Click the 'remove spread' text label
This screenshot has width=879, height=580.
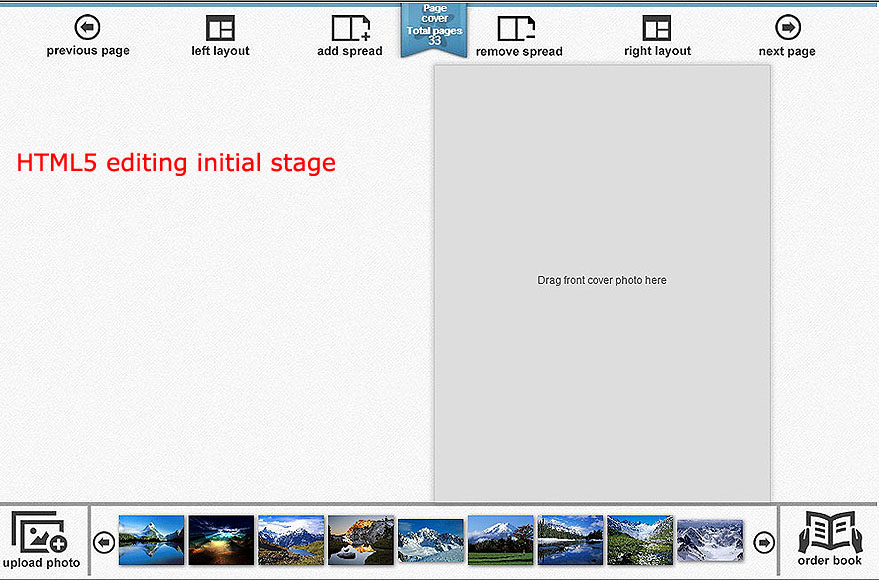(519, 52)
